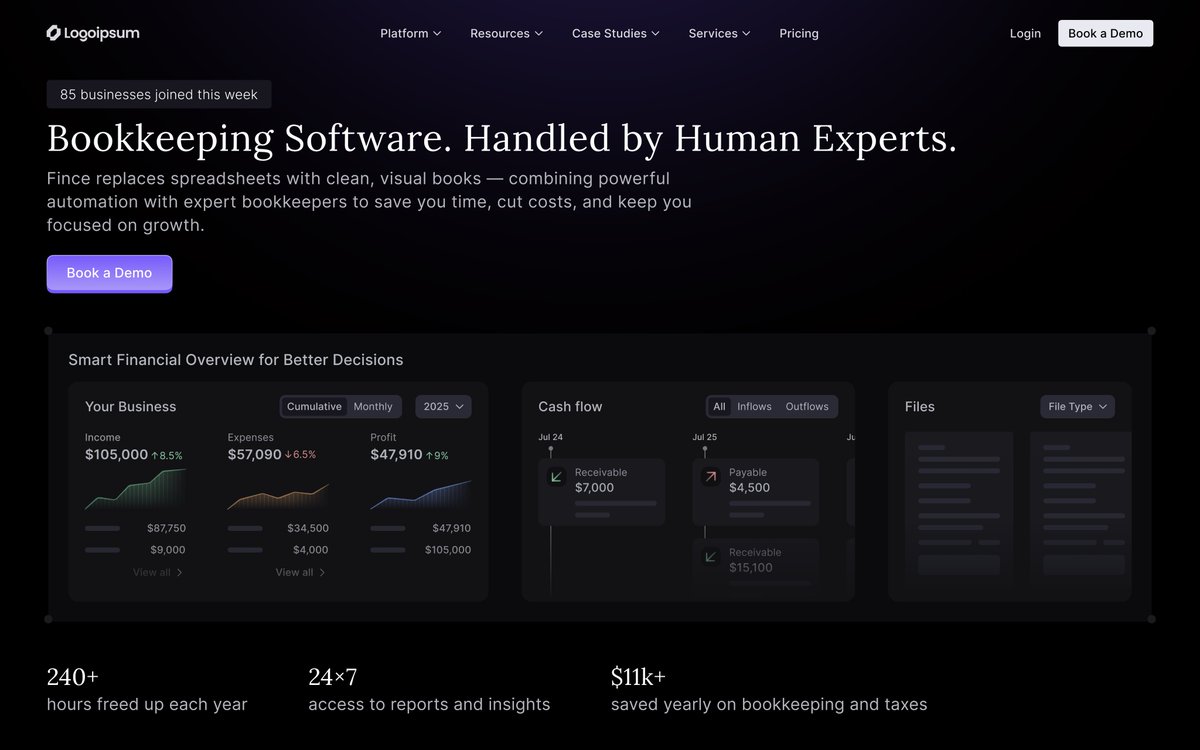Click the Expenses amount $57,090
Screen dimensions: 1200x750
[255, 455]
